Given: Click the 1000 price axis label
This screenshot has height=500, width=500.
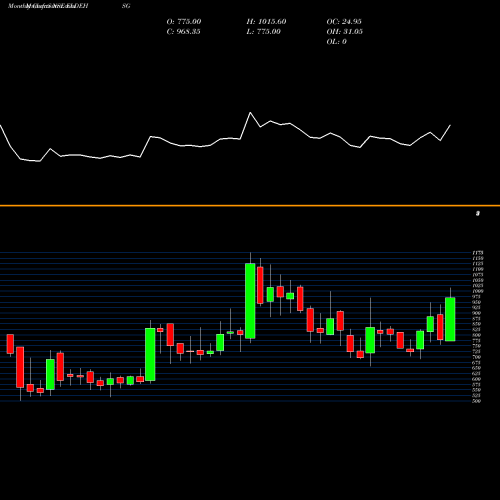Looking at the screenshot, I should (x=478, y=291).
